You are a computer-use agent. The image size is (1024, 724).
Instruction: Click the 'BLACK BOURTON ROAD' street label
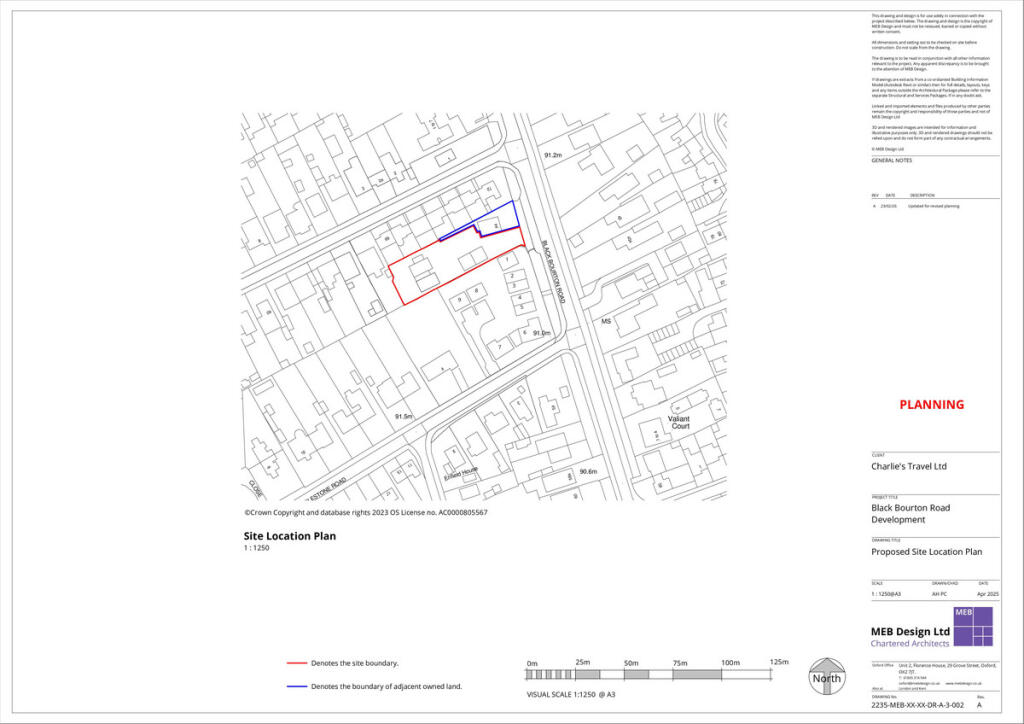tap(552, 273)
